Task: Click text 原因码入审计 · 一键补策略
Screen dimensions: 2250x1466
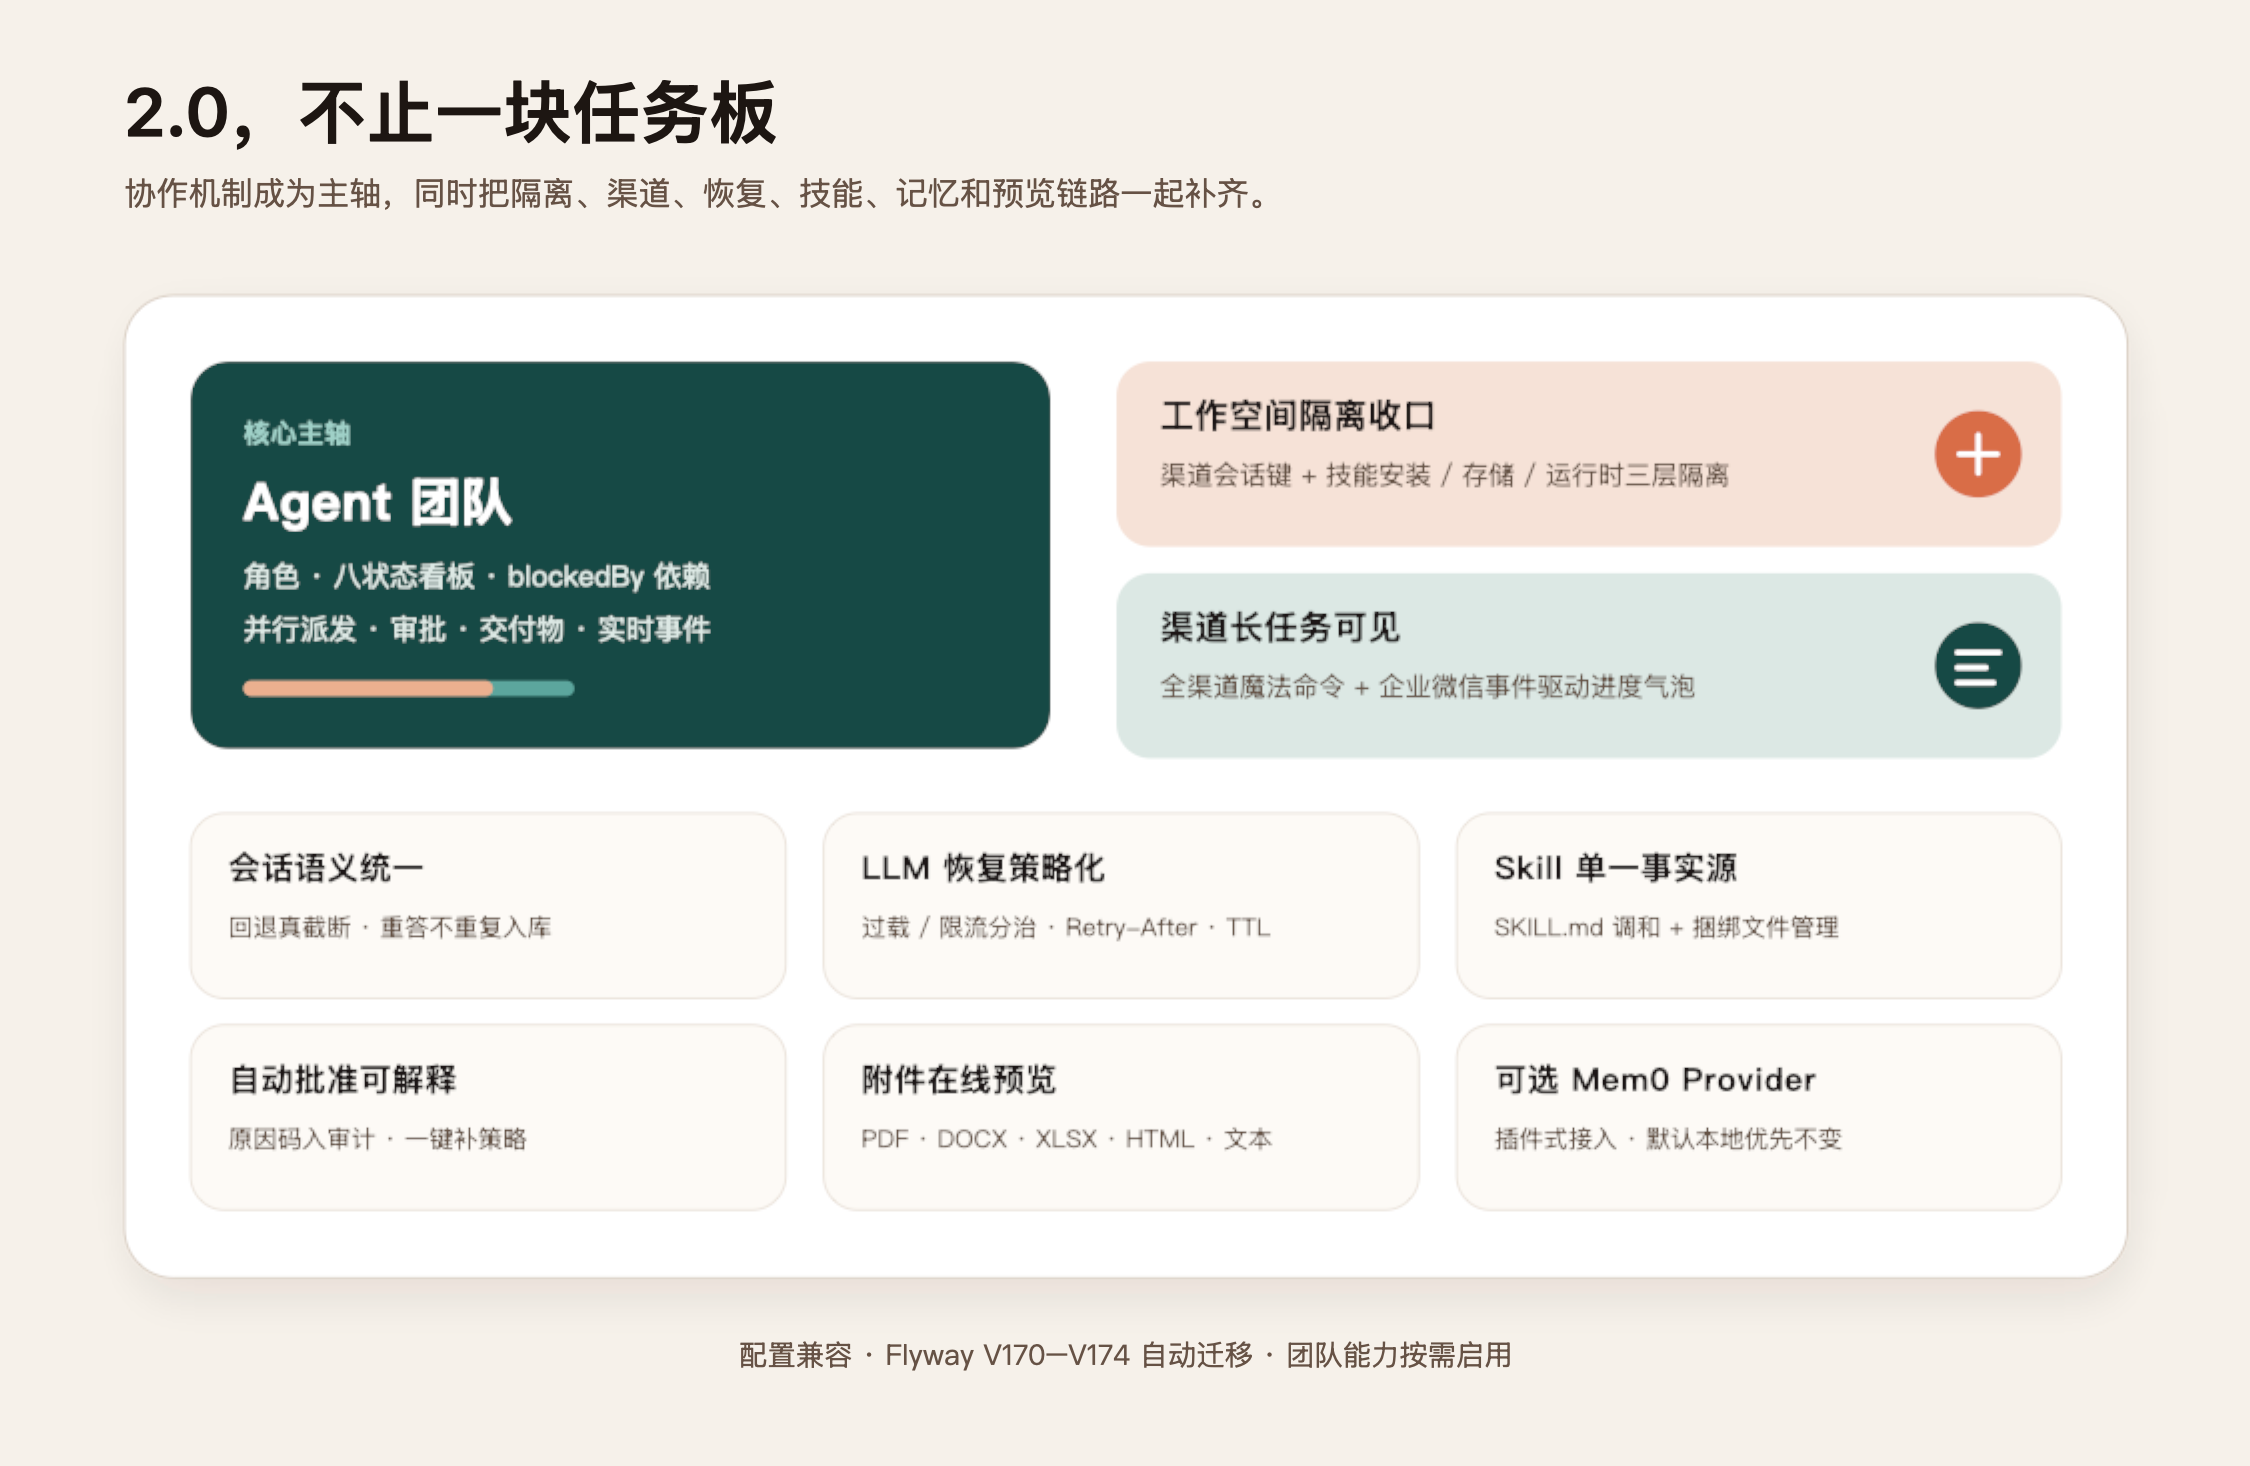Action: click(x=378, y=1139)
